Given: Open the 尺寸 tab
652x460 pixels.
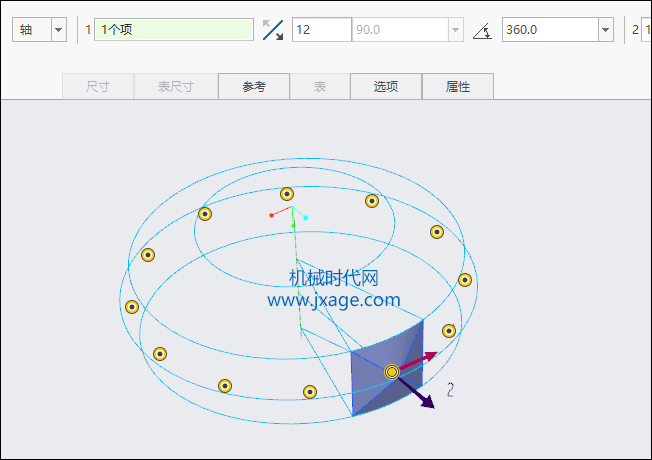Looking at the screenshot, I should pyautogui.click(x=98, y=87).
